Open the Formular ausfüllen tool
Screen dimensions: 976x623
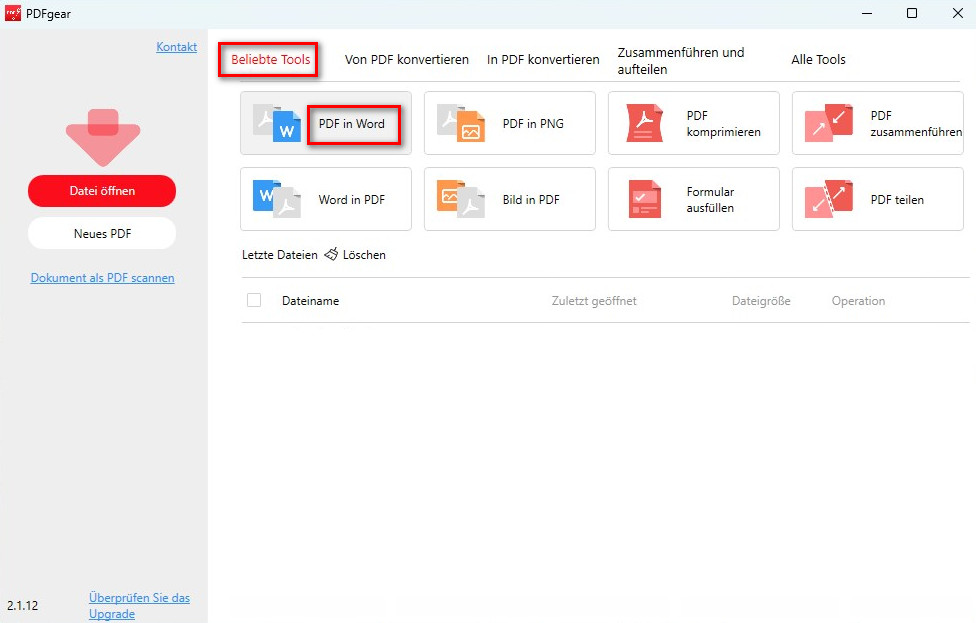click(693, 199)
